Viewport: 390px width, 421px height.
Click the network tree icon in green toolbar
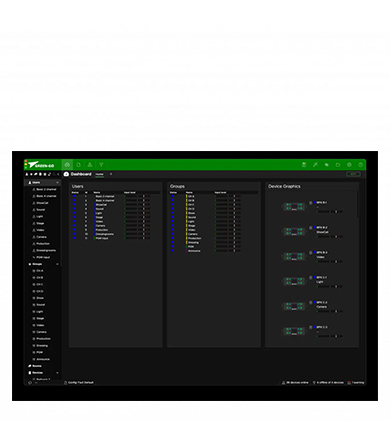pos(90,165)
